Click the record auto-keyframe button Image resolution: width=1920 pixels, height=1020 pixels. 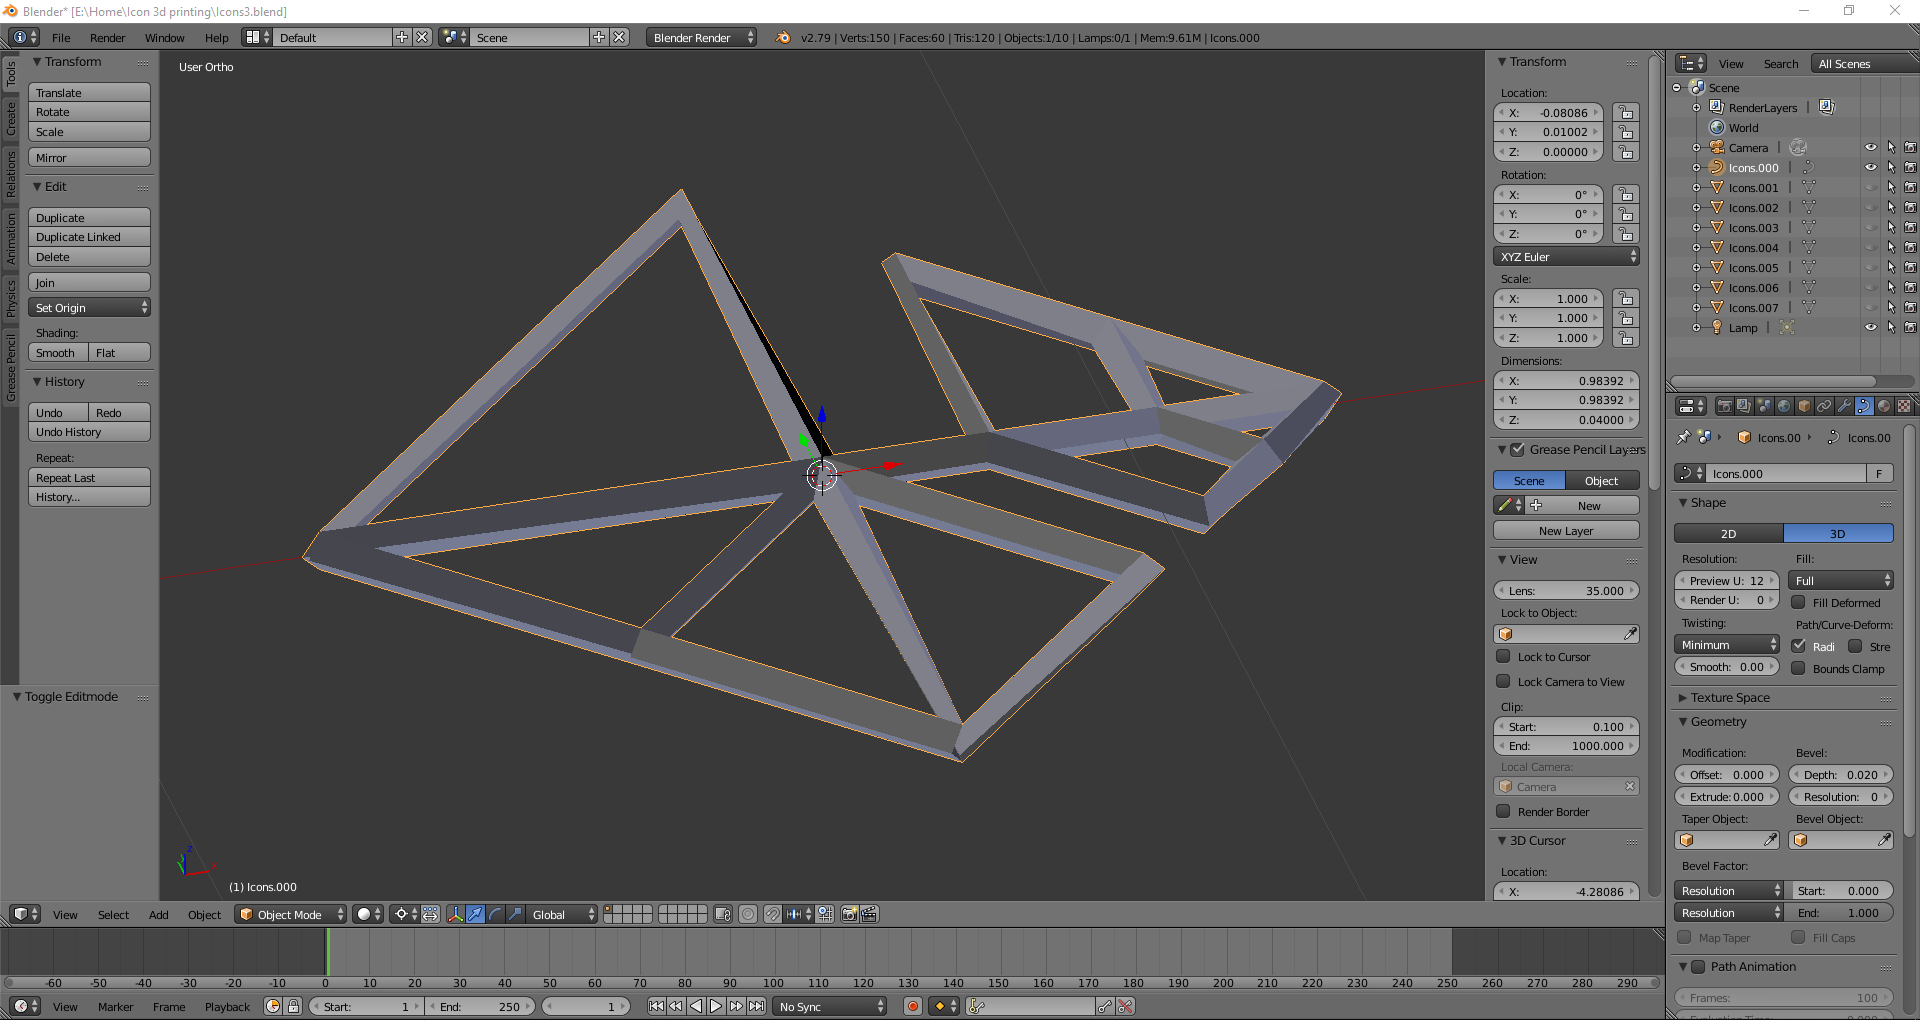coord(912,1006)
